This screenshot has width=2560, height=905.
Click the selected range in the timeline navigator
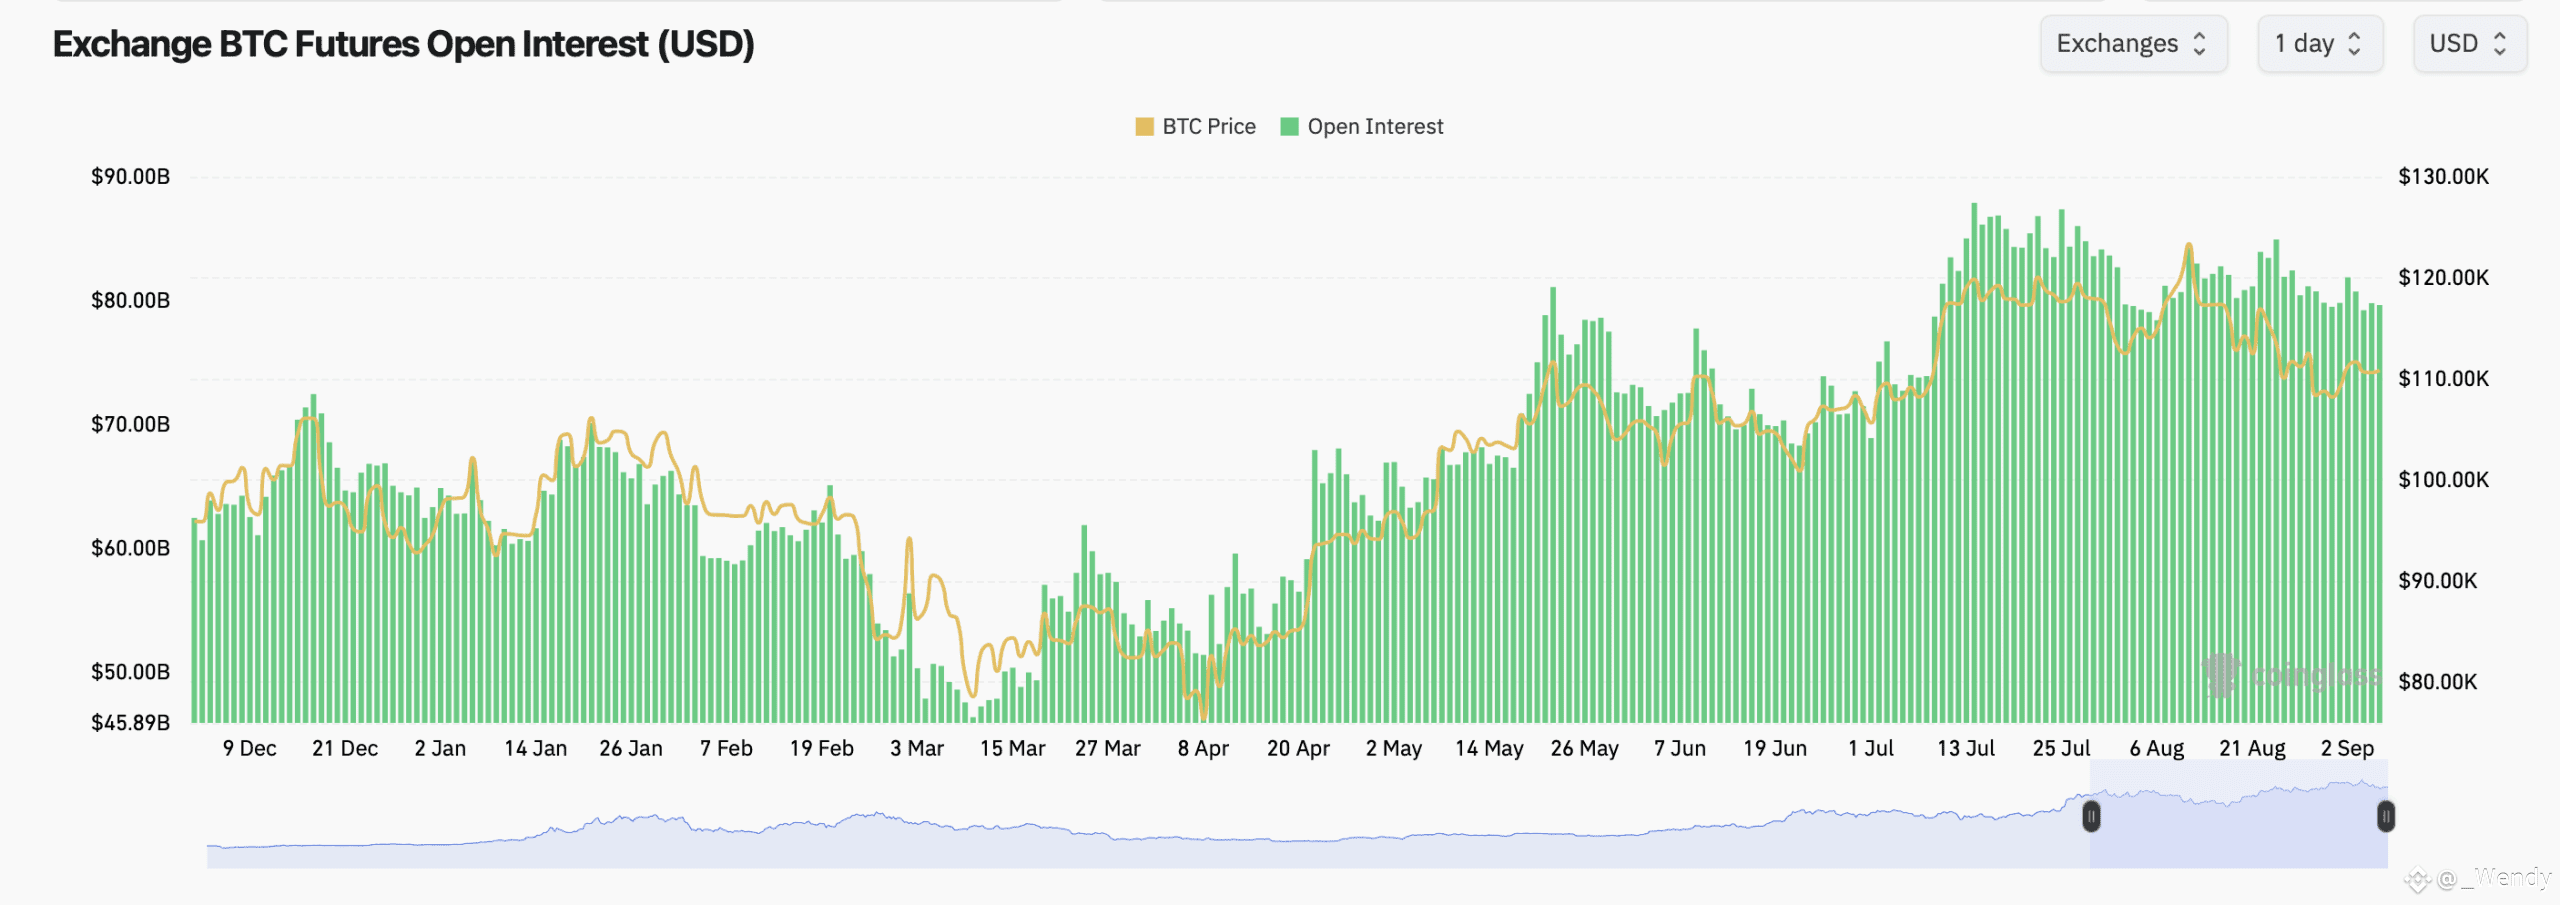(x=2238, y=815)
